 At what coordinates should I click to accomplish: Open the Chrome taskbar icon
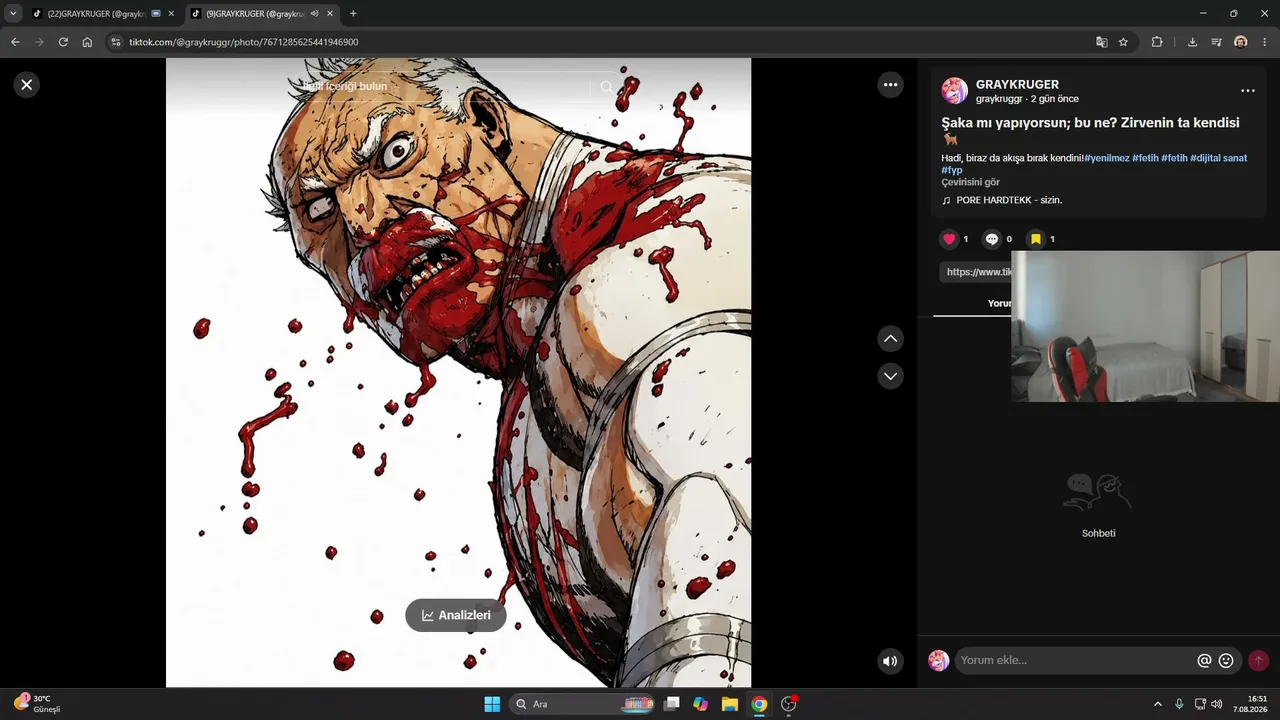759,704
